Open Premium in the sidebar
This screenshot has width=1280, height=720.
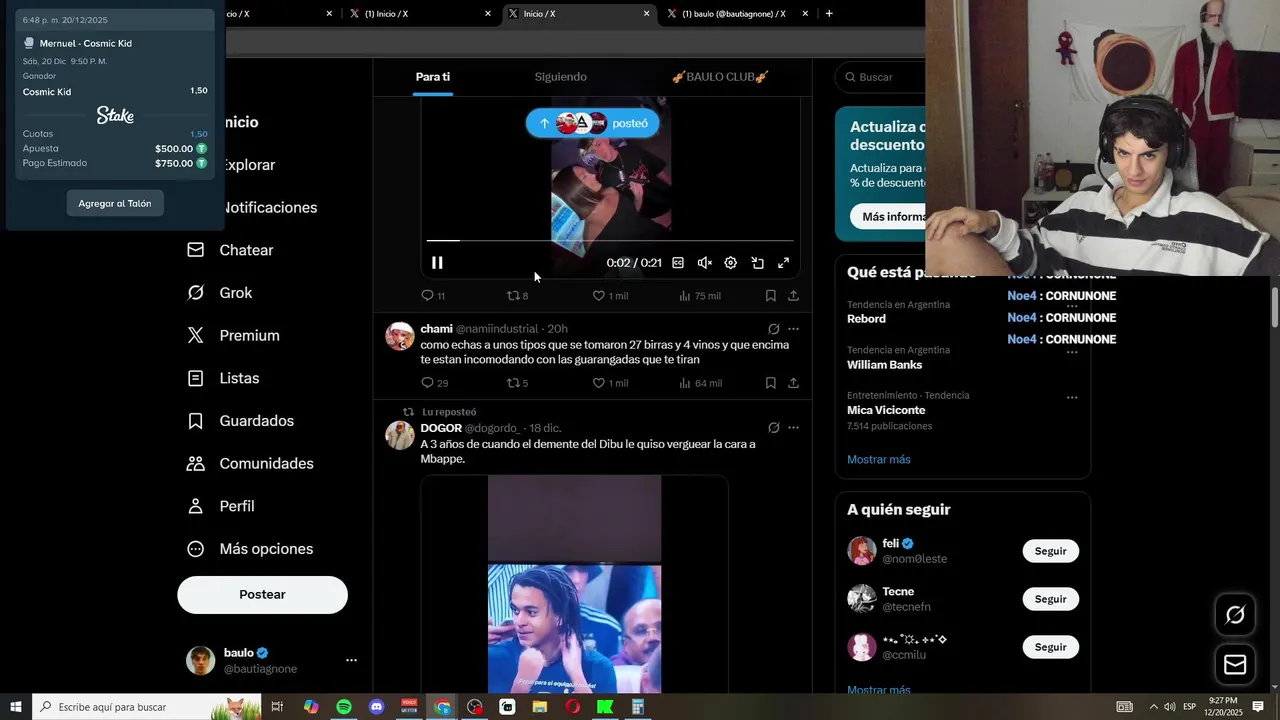(x=234, y=336)
